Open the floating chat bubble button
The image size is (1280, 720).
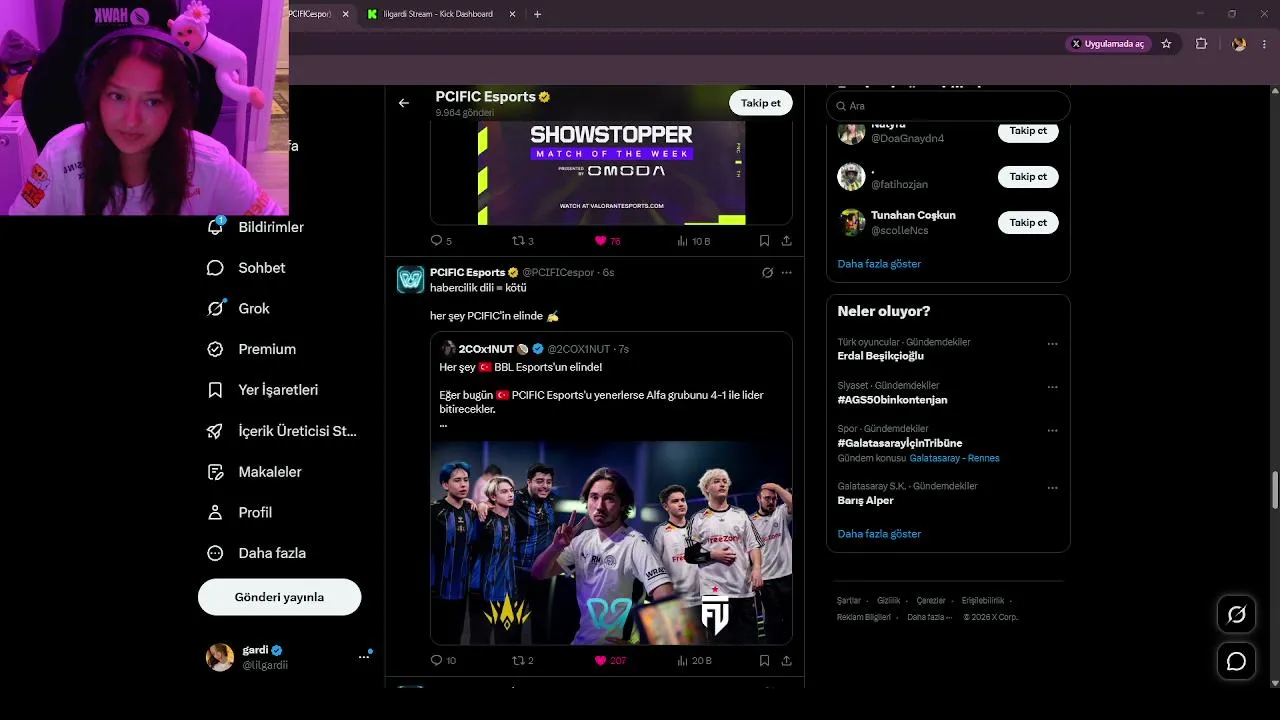click(x=1236, y=661)
